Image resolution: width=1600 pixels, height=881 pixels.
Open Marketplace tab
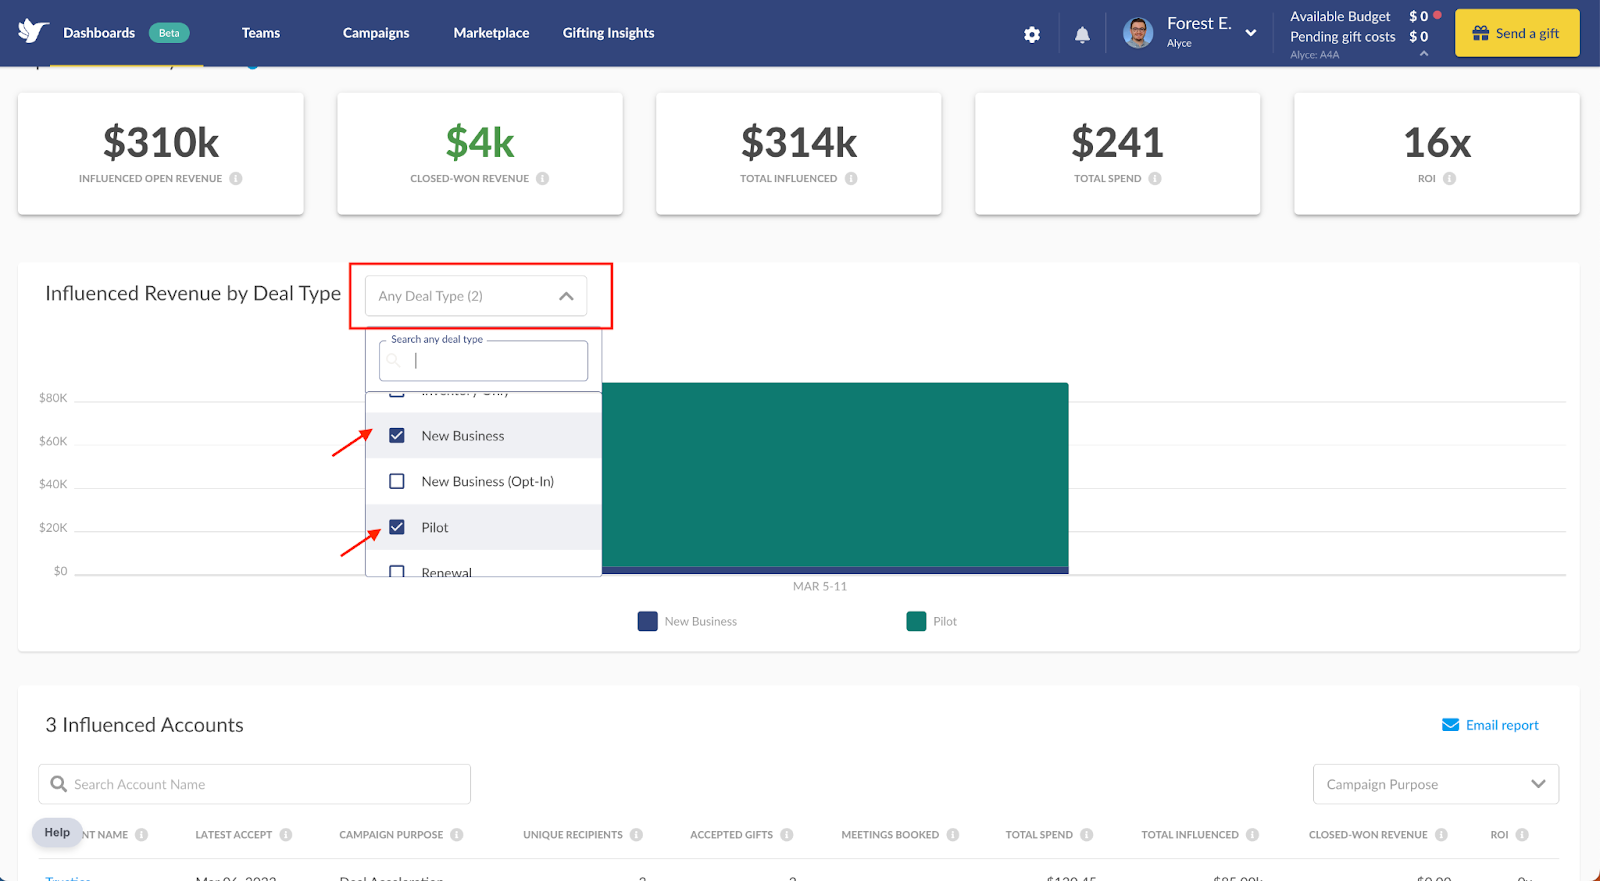point(491,33)
